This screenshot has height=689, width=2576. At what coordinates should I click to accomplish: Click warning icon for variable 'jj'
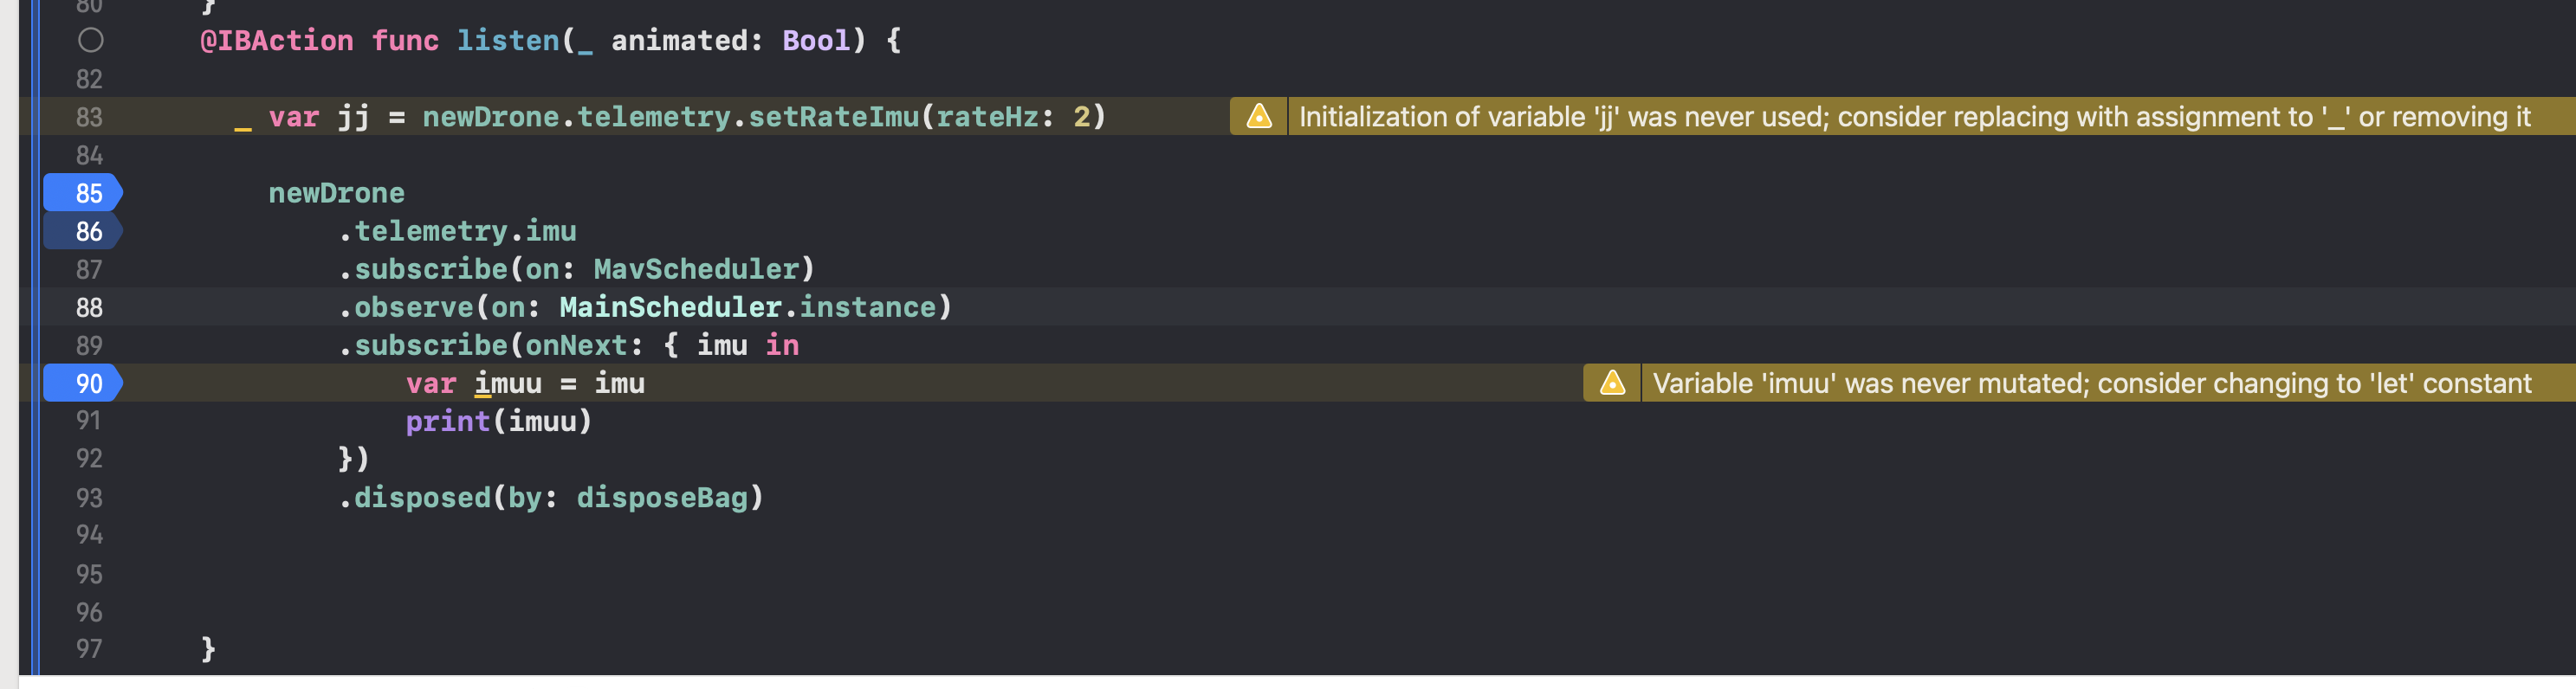pyautogui.click(x=1259, y=116)
